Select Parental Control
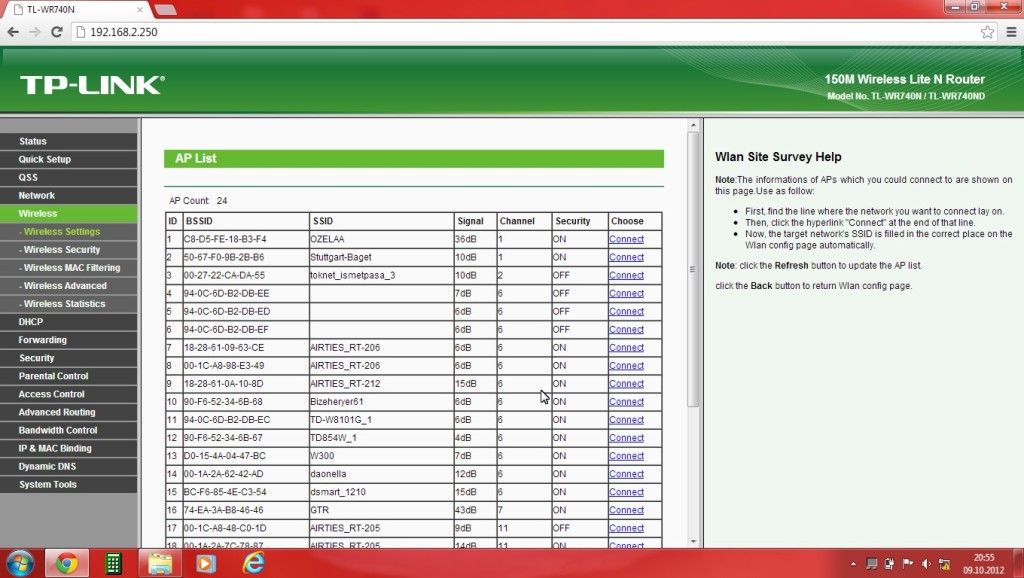 pyautogui.click(x=69, y=376)
